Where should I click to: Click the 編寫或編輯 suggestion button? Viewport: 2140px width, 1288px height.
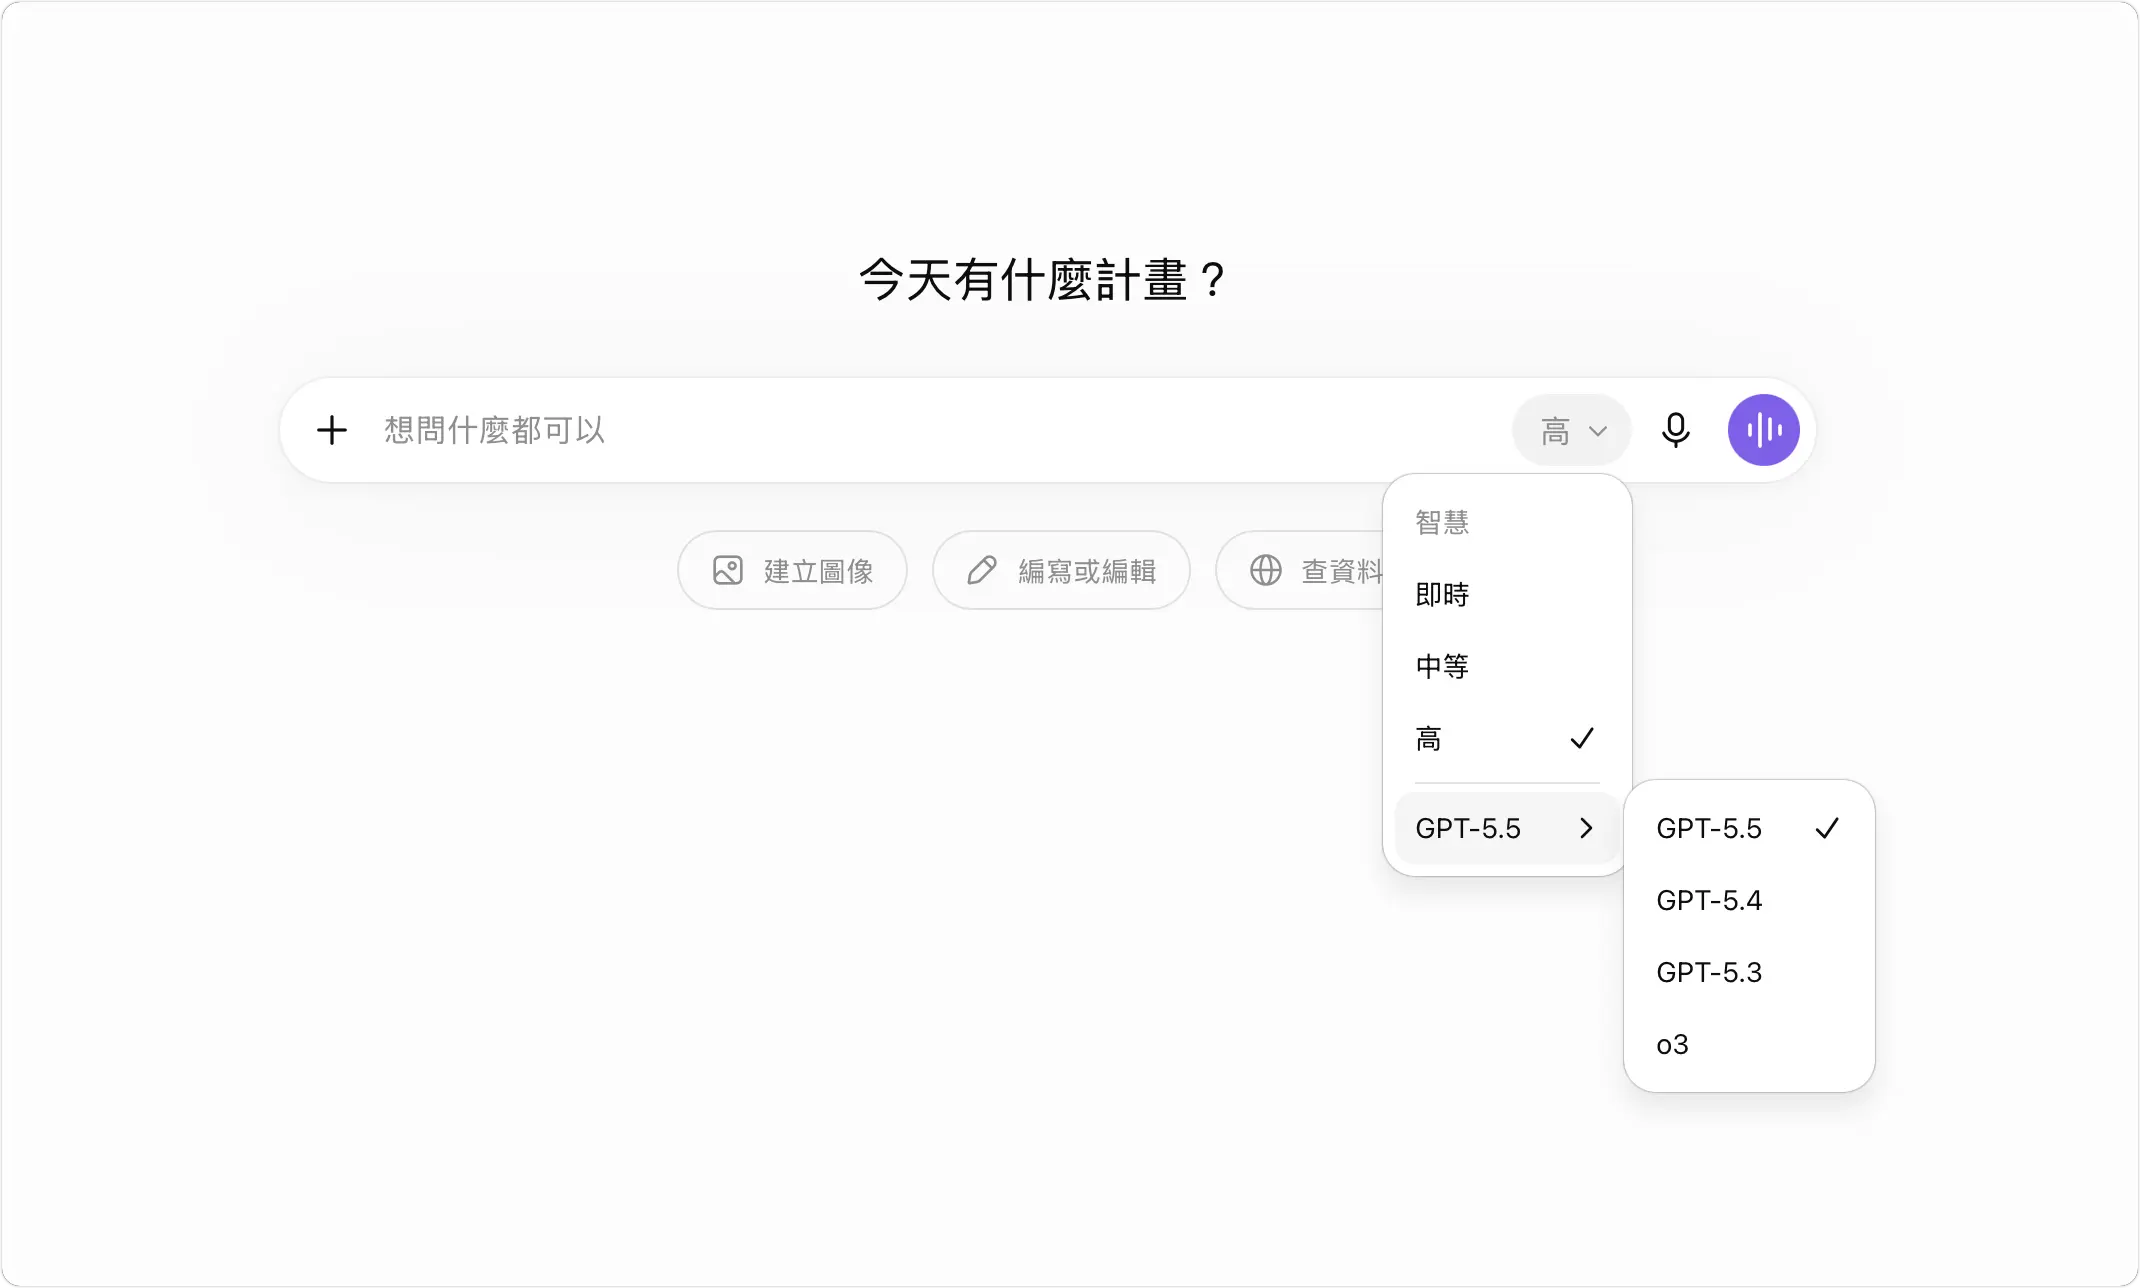pos(1061,570)
